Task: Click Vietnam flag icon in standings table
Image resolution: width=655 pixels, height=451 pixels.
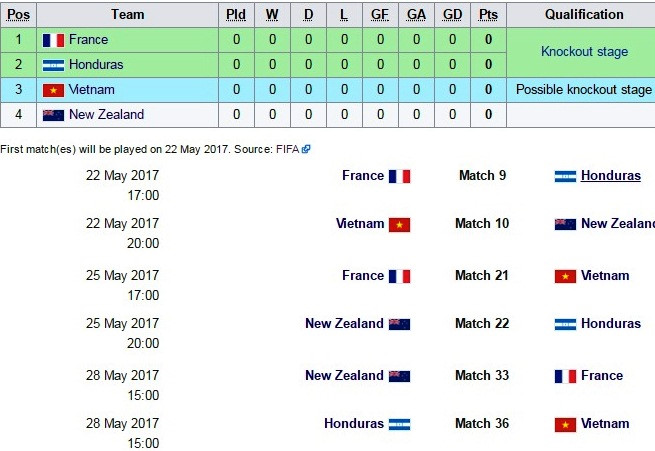Action: pos(53,90)
